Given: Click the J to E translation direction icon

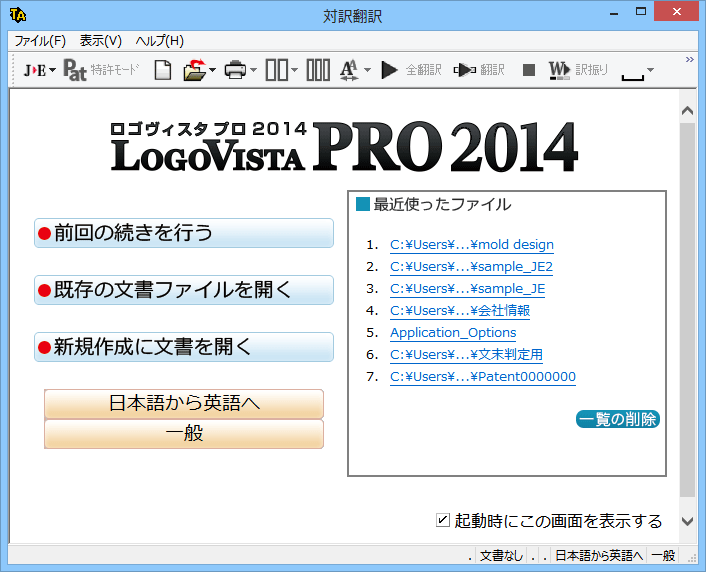Looking at the screenshot, I should tap(34, 70).
